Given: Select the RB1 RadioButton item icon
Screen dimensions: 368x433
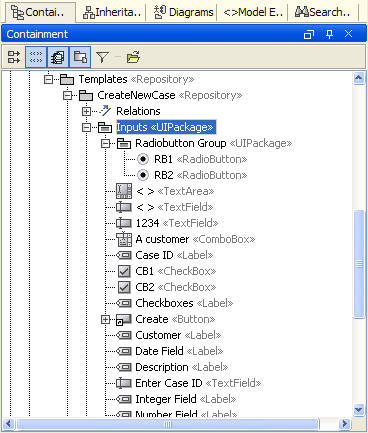Looking at the screenshot, I should 143,159.
